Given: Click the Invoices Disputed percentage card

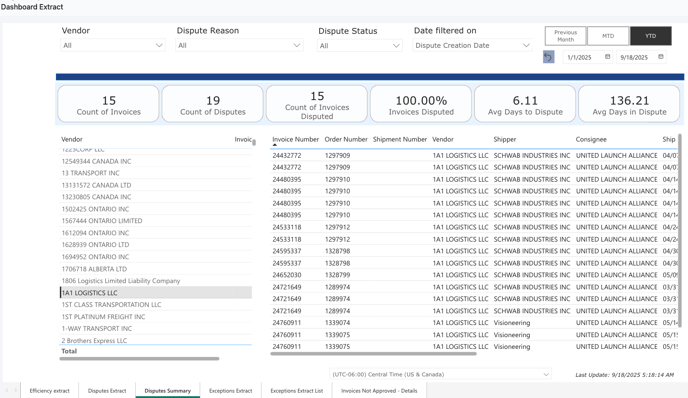Looking at the screenshot, I should click(421, 104).
